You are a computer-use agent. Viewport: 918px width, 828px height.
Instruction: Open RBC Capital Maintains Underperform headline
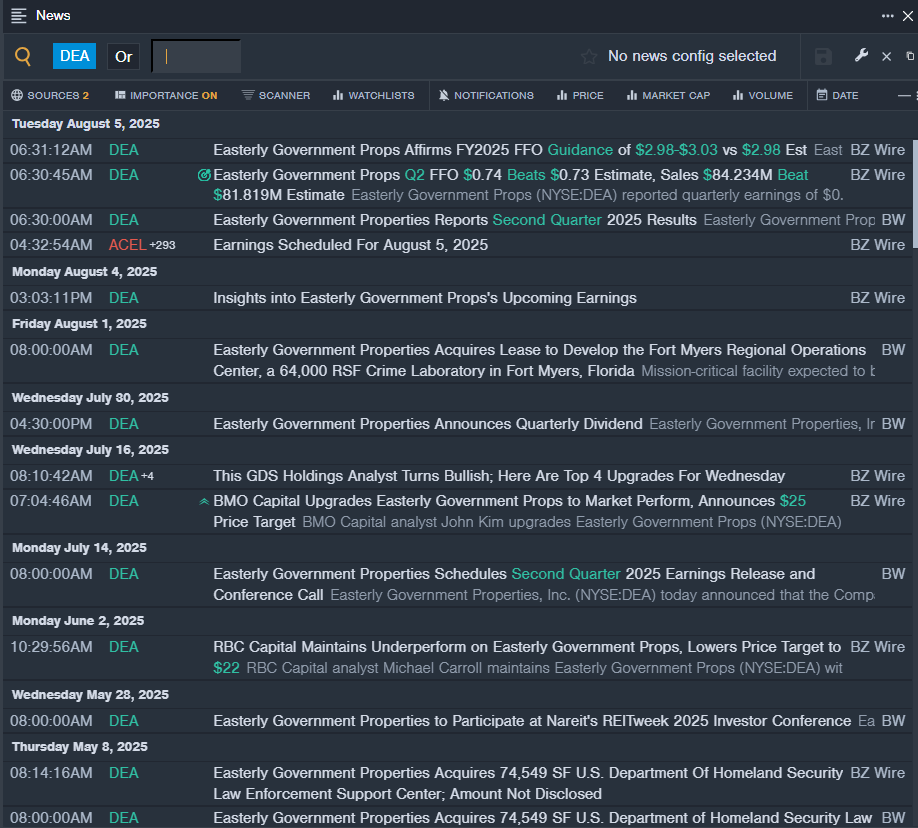click(x=527, y=657)
